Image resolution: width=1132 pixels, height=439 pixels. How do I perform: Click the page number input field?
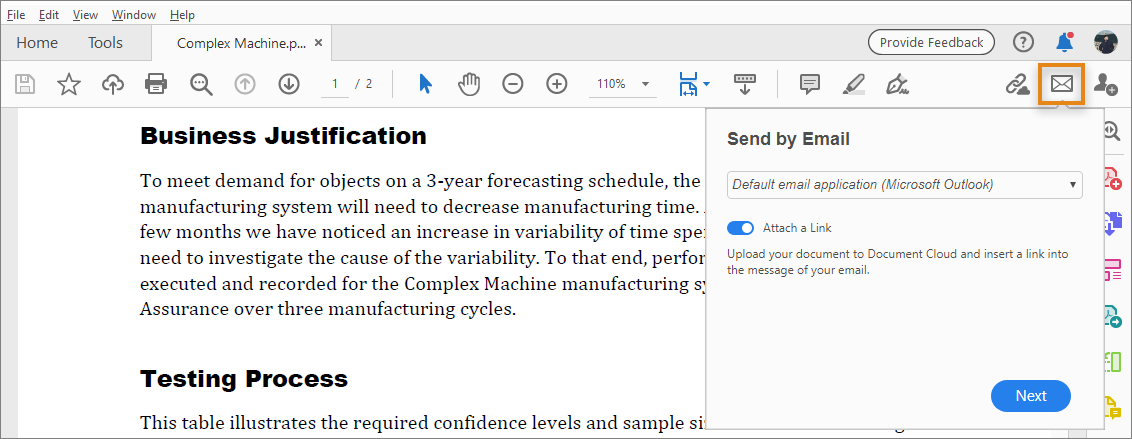335,84
